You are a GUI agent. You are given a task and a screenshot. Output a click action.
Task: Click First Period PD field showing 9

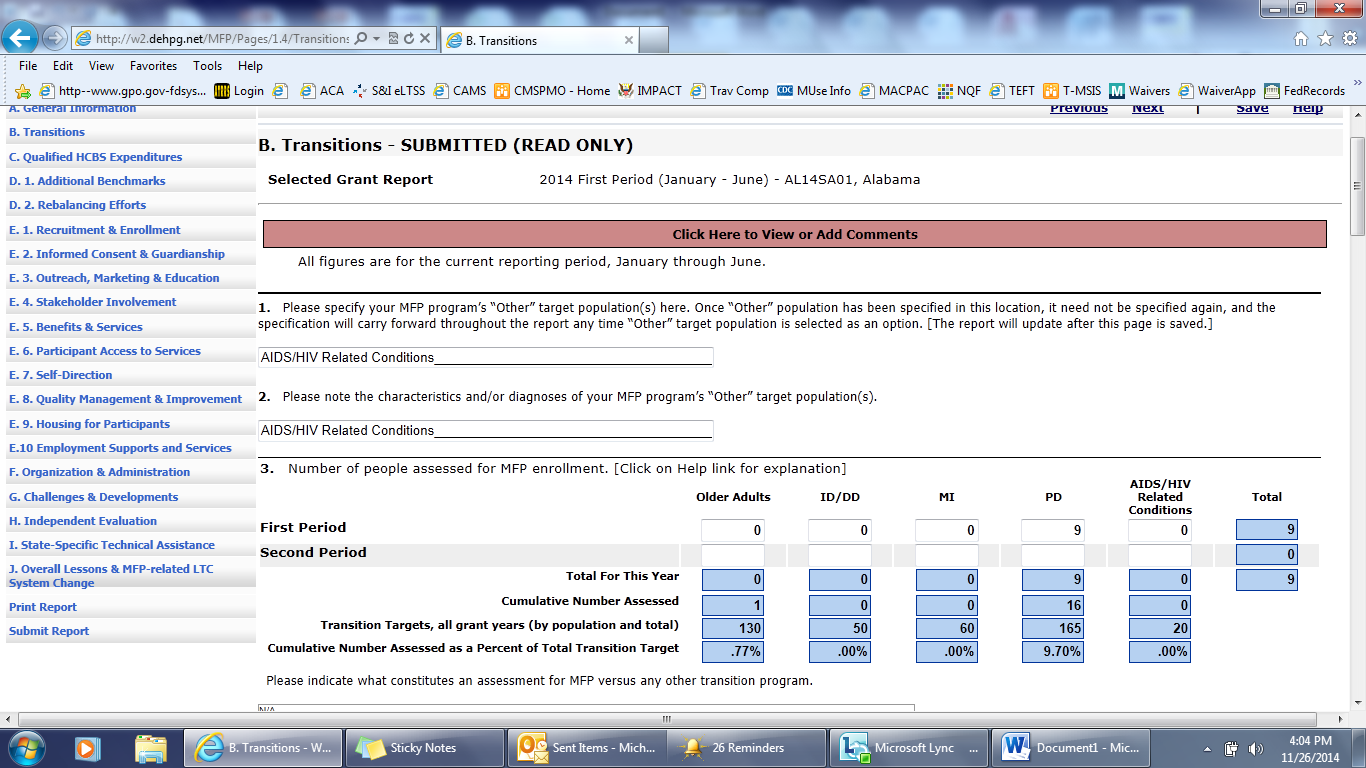(1053, 530)
